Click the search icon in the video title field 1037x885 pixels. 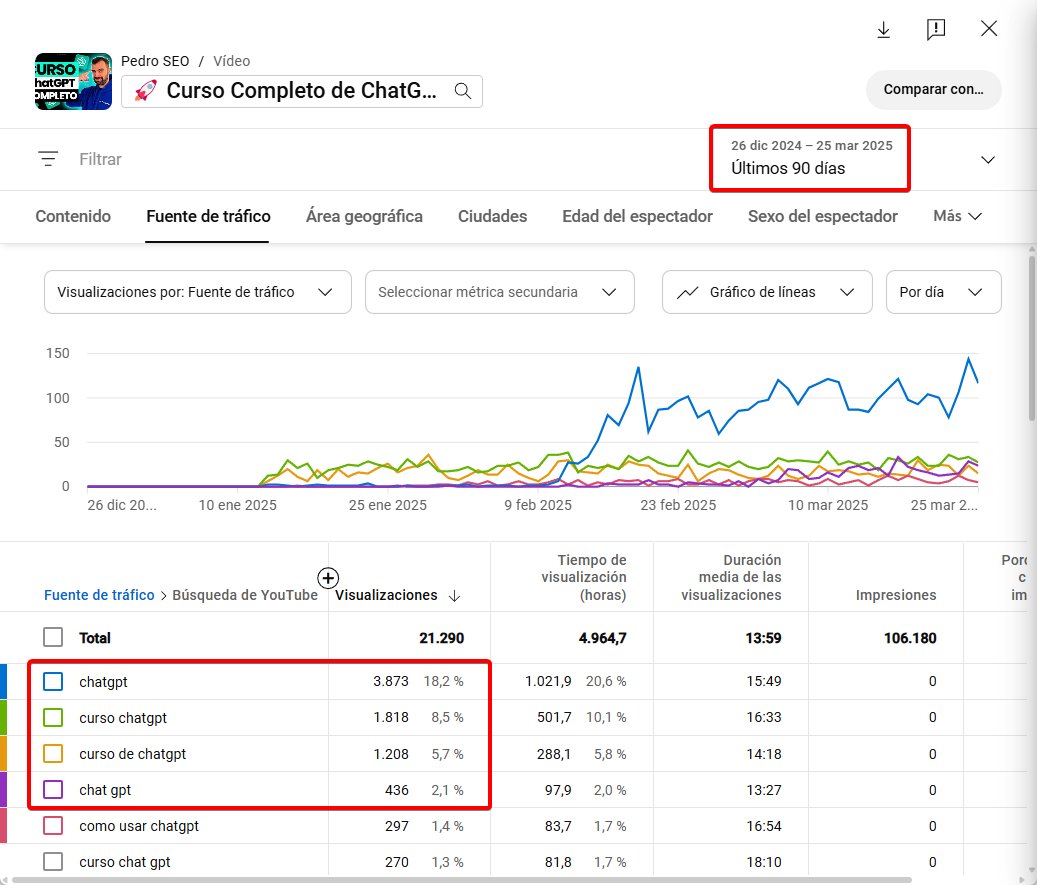tap(461, 90)
